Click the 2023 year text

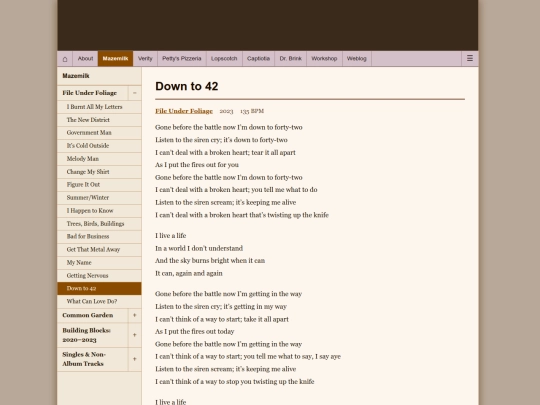(226, 111)
